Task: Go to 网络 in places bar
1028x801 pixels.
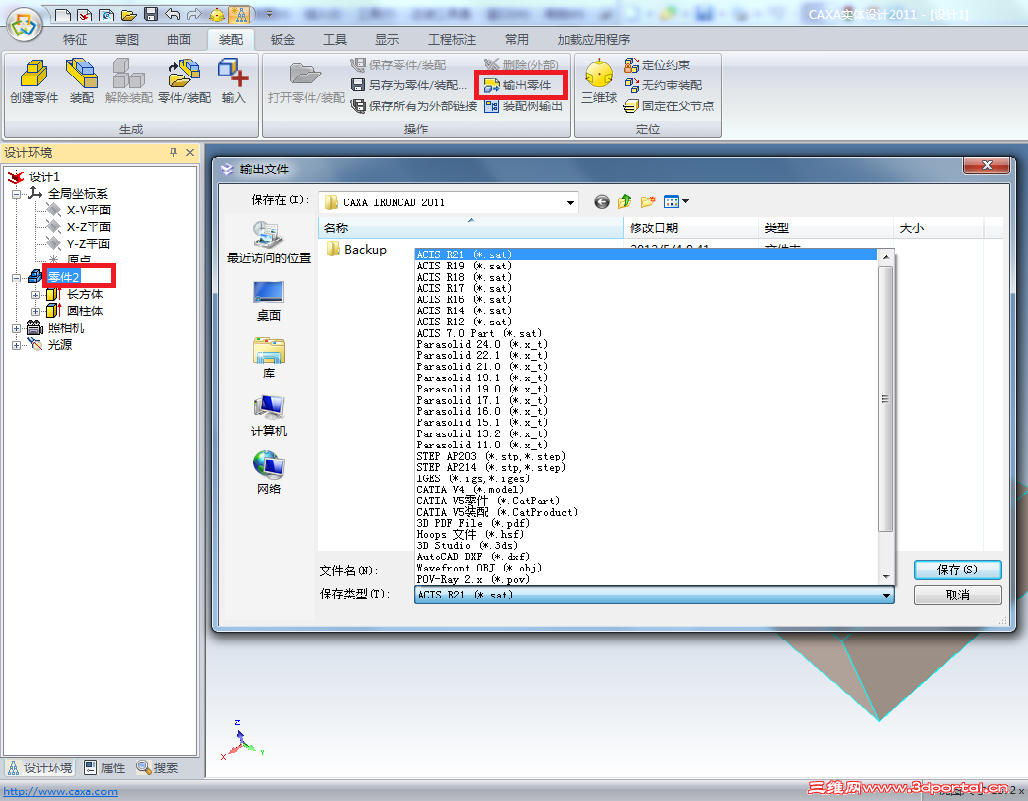Action: [x=268, y=473]
